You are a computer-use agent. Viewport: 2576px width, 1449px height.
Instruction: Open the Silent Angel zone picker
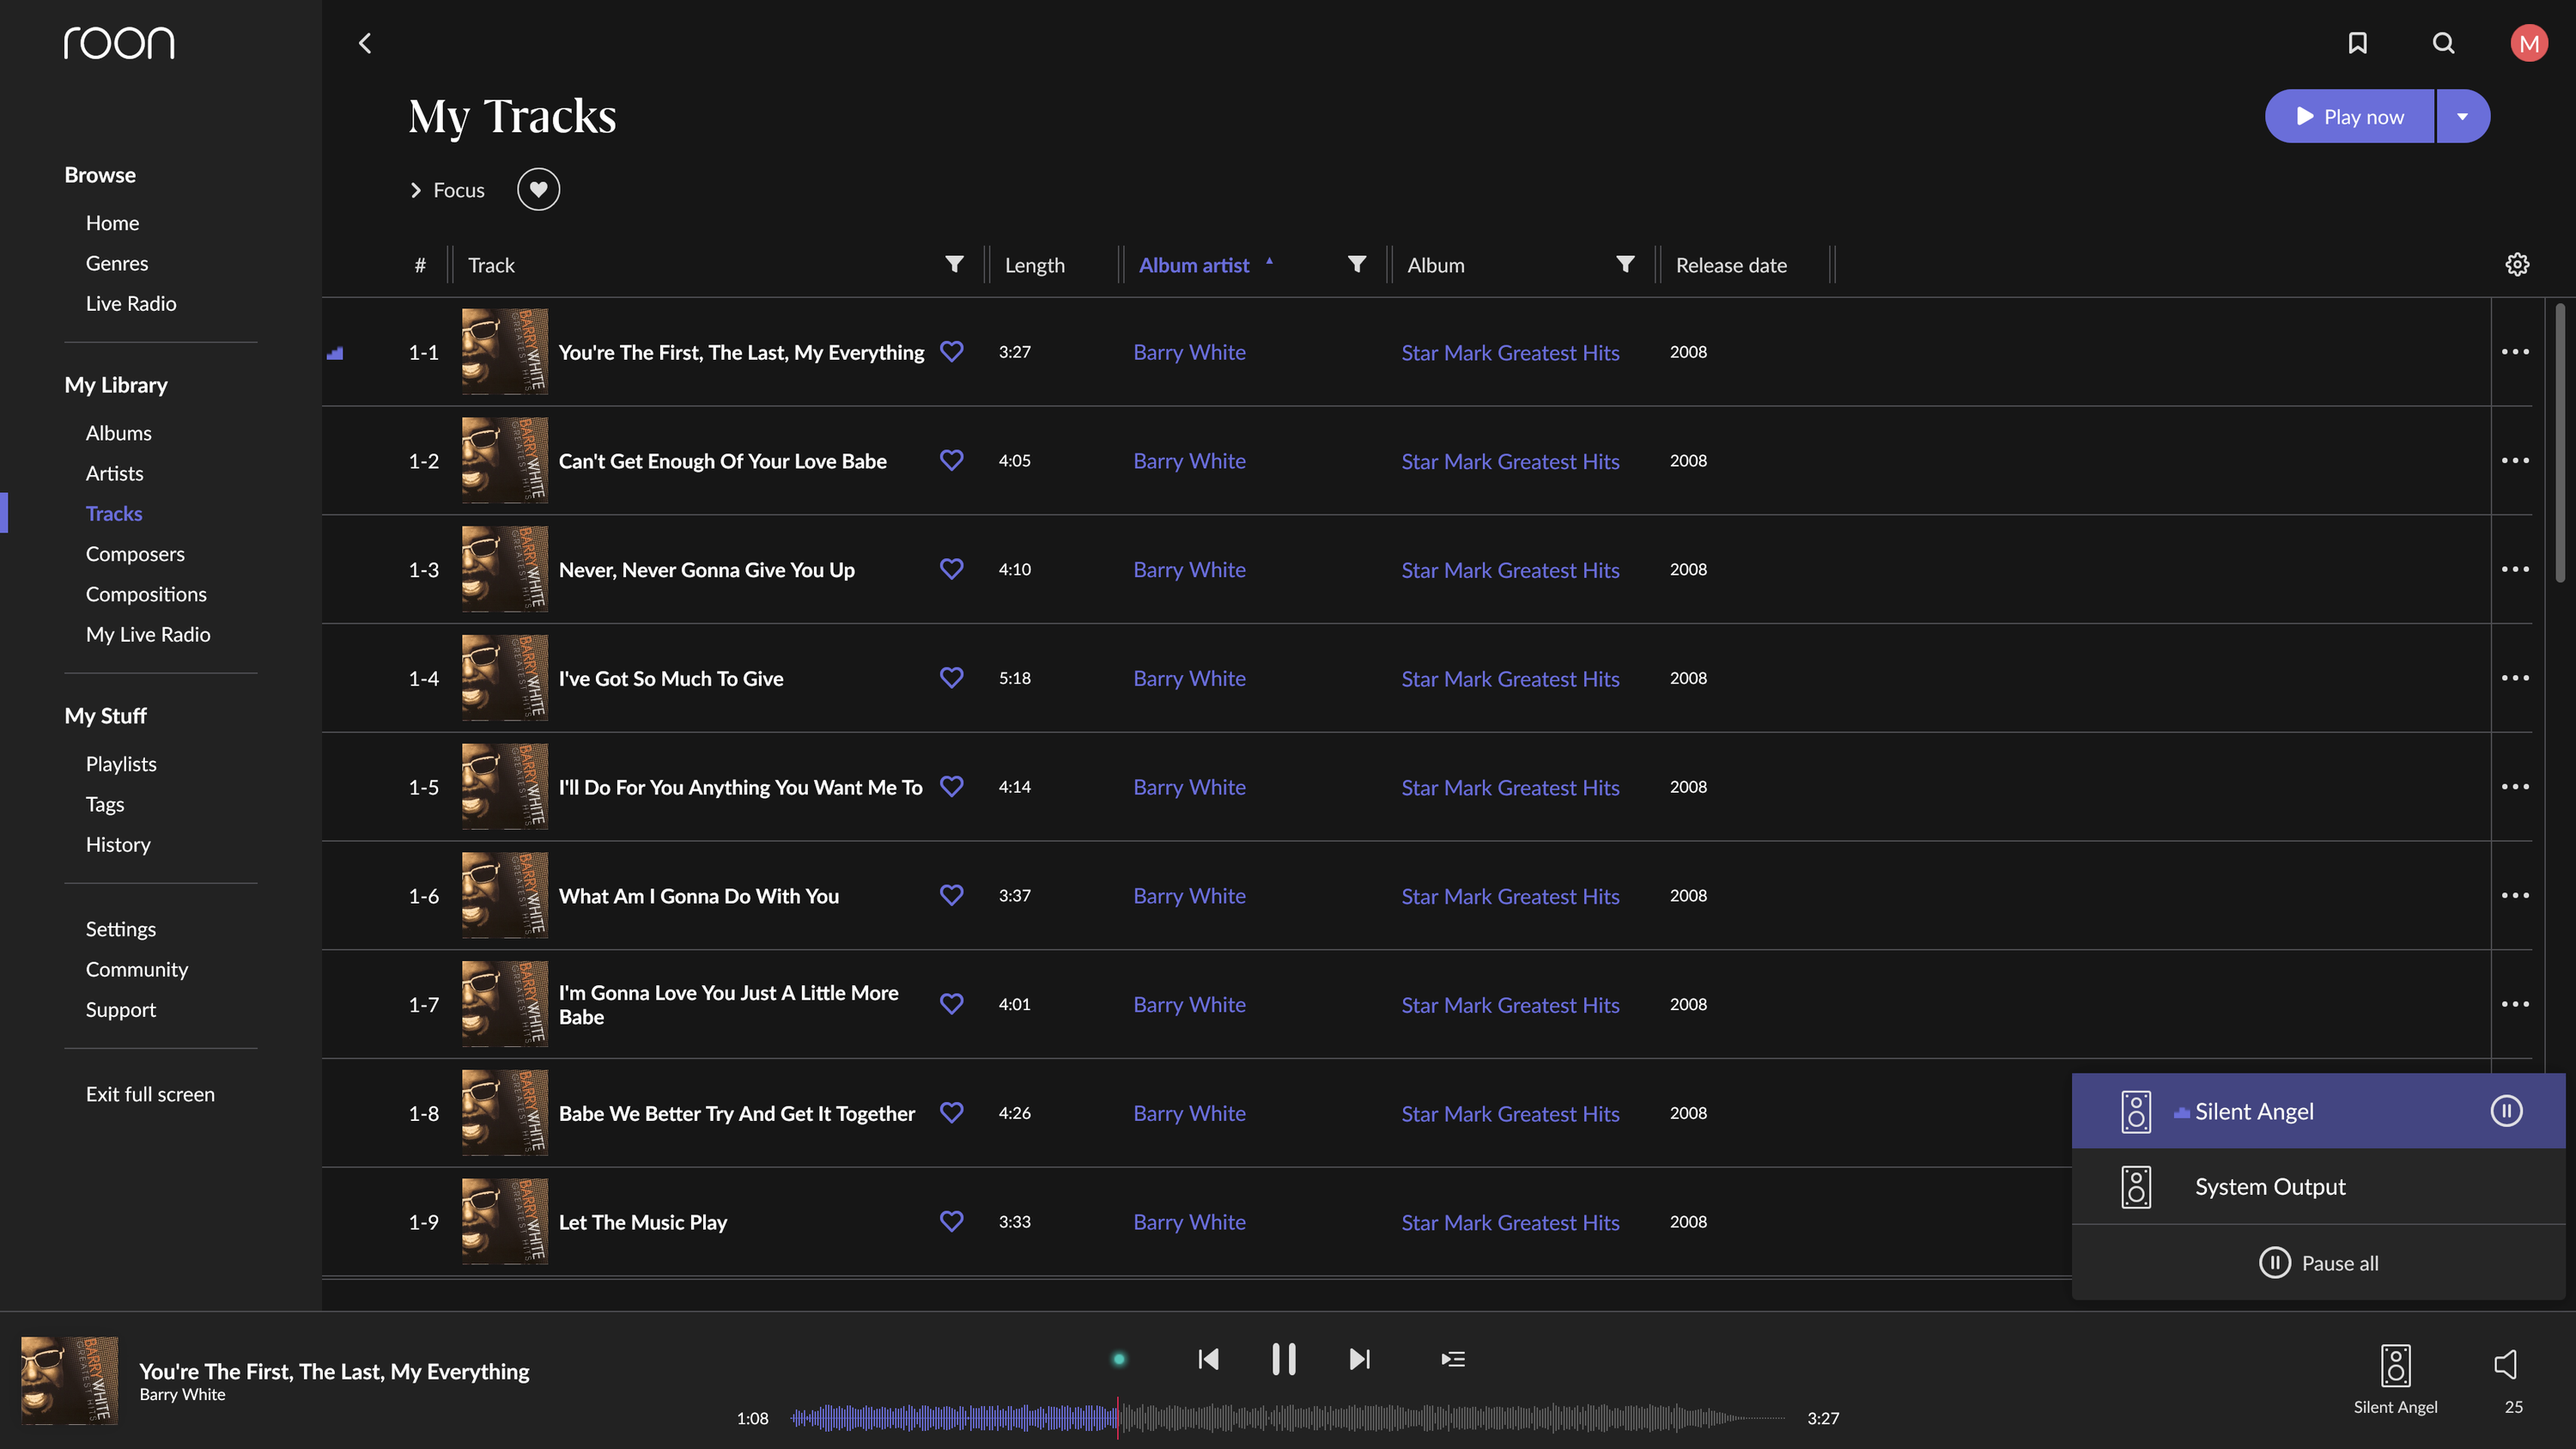[x=2395, y=1378]
